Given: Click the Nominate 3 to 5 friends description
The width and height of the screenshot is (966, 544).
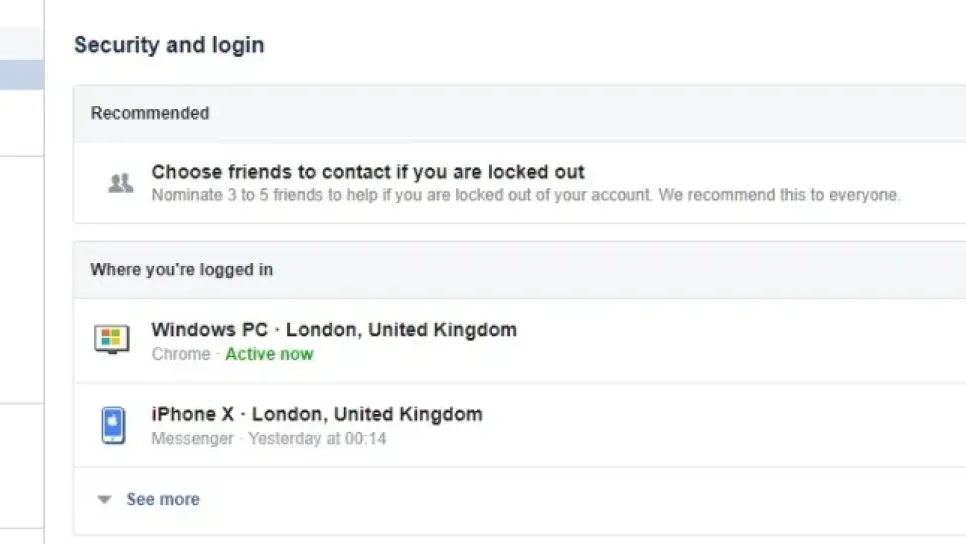Looking at the screenshot, I should click(x=525, y=195).
